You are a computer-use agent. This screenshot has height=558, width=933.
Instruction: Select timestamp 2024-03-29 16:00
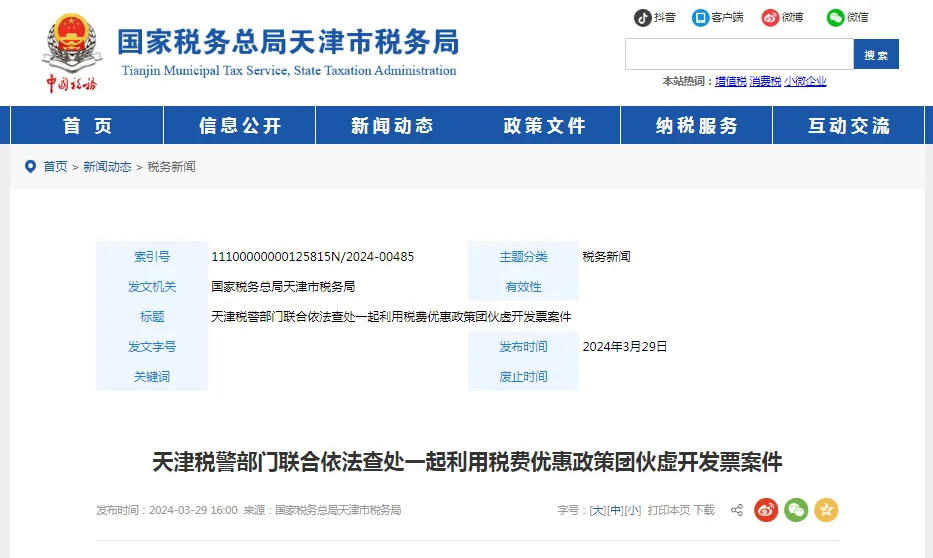coord(193,510)
